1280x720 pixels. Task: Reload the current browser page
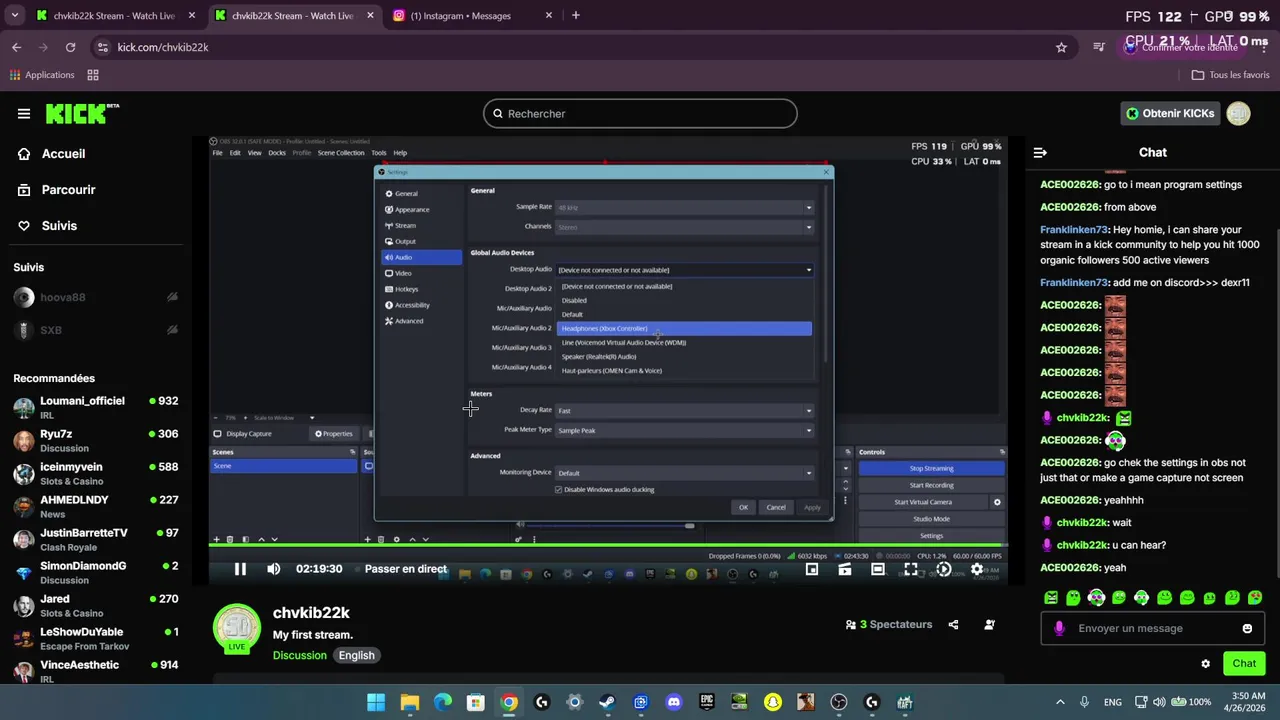point(70,47)
